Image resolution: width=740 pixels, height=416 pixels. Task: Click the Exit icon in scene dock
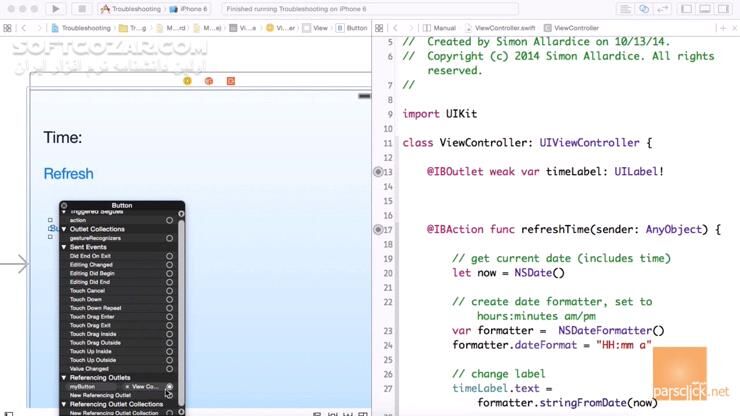(x=229, y=80)
